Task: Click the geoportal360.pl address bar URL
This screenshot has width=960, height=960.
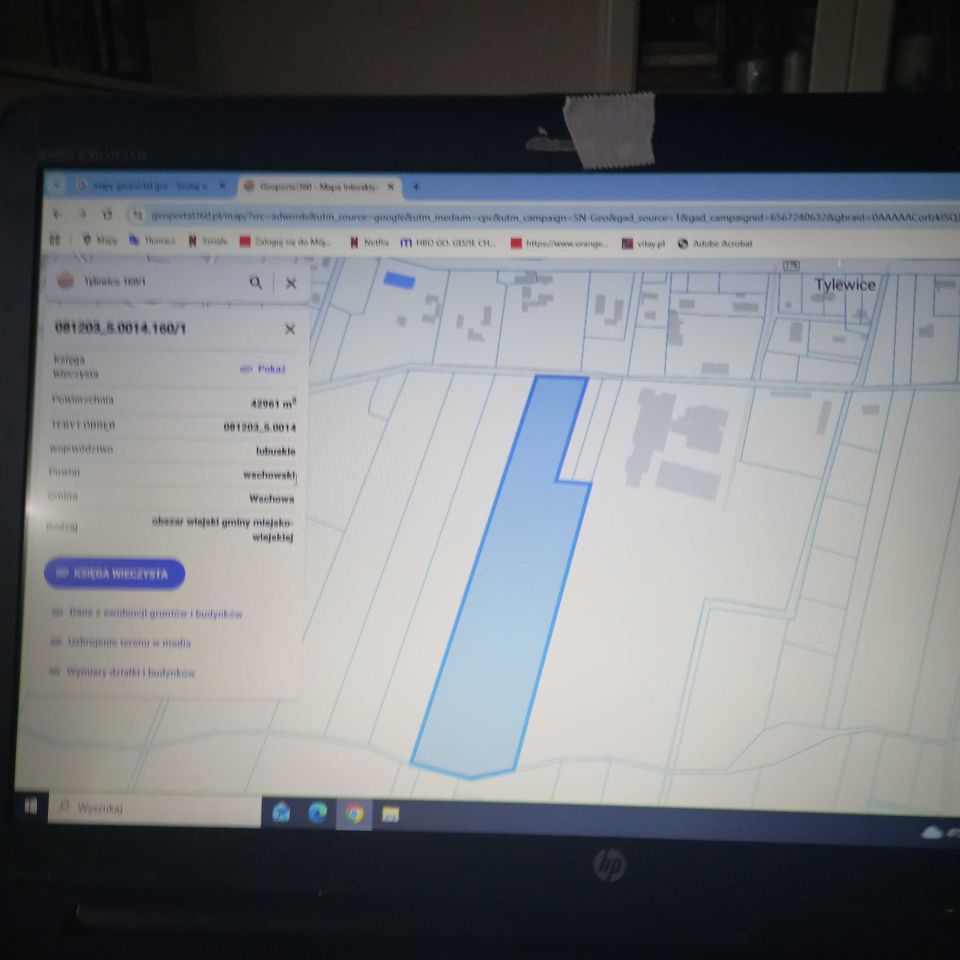Action: click(x=551, y=217)
